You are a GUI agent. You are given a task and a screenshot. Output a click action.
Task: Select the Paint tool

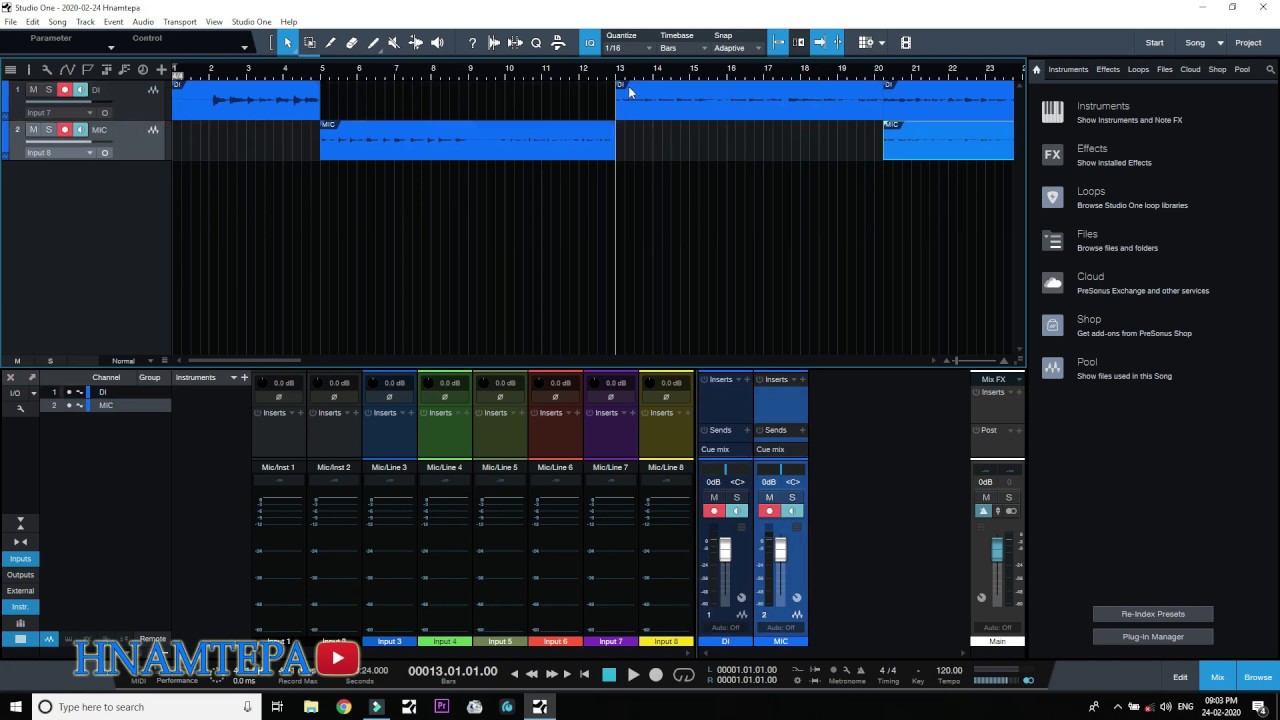pyautogui.click(x=373, y=43)
